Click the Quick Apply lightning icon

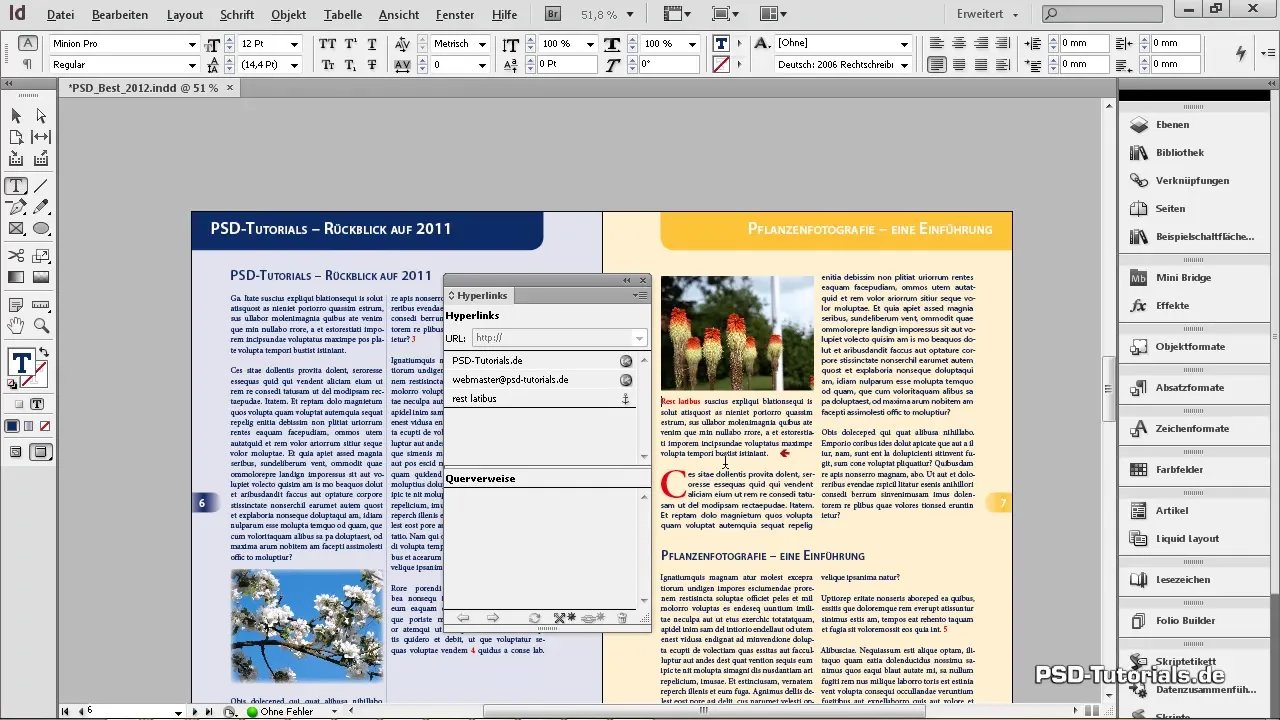pos(1242,54)
